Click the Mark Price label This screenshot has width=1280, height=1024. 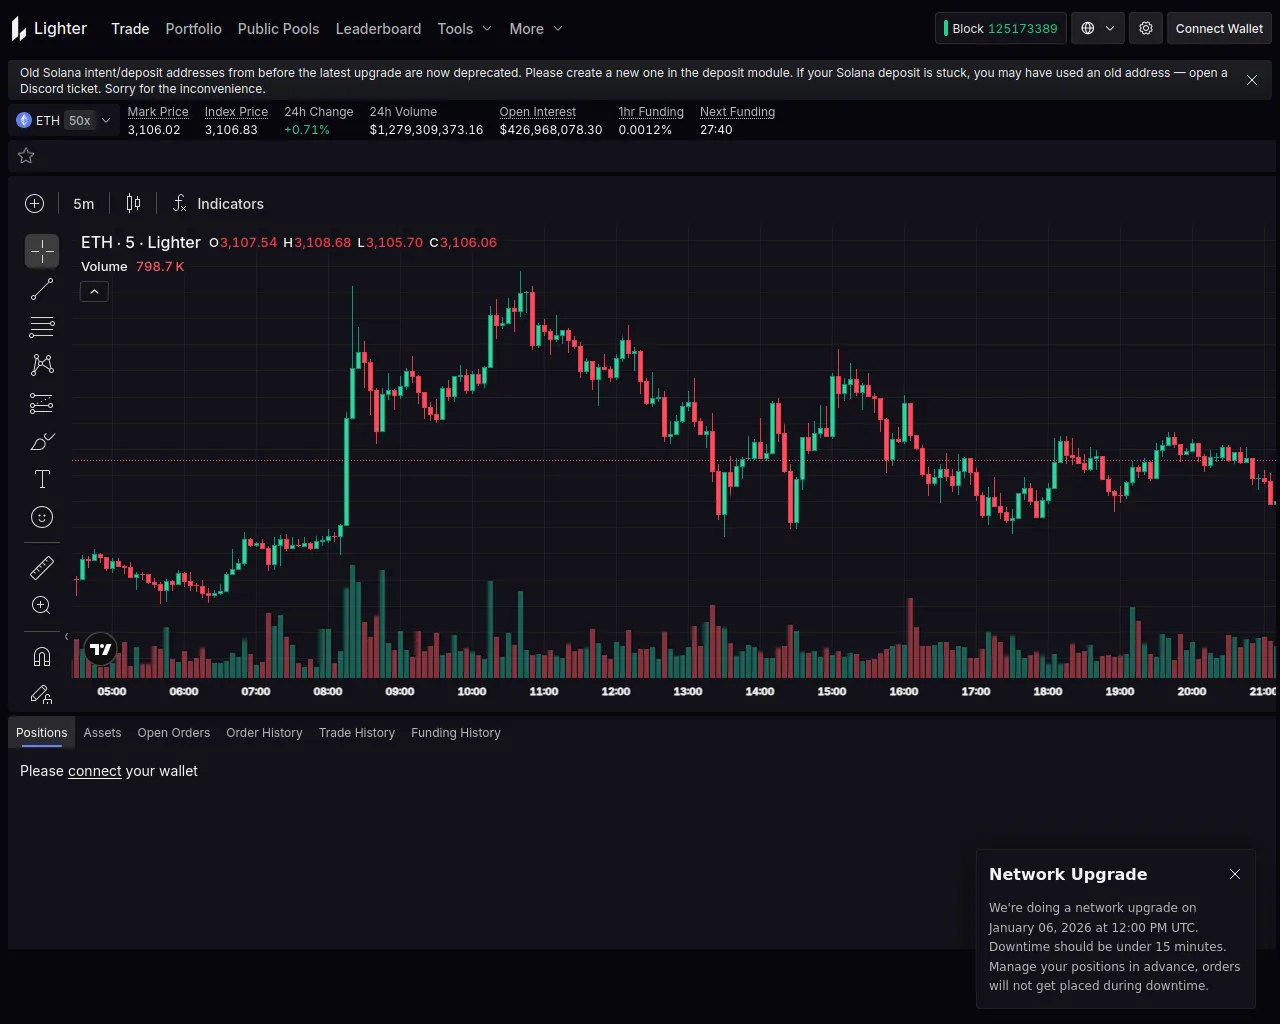coord(158,112)
